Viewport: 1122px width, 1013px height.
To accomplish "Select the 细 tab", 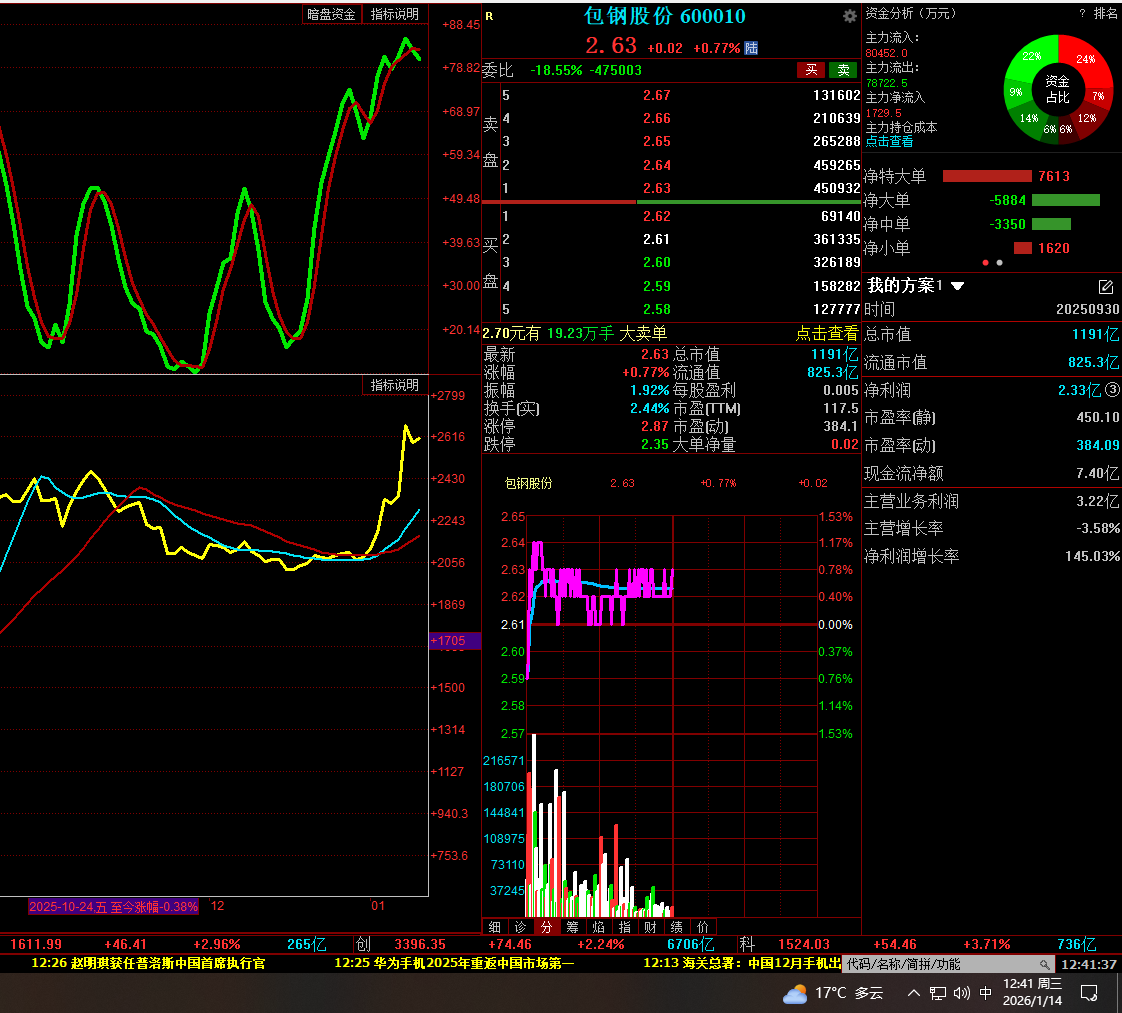I will pos(494,927).
